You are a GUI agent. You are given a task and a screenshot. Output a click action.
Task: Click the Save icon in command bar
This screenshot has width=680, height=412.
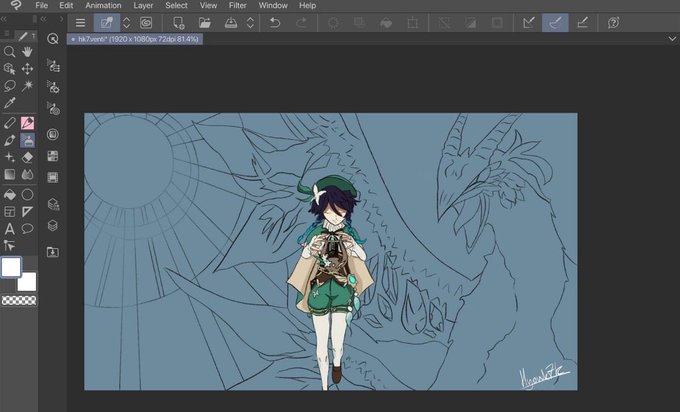231,23
